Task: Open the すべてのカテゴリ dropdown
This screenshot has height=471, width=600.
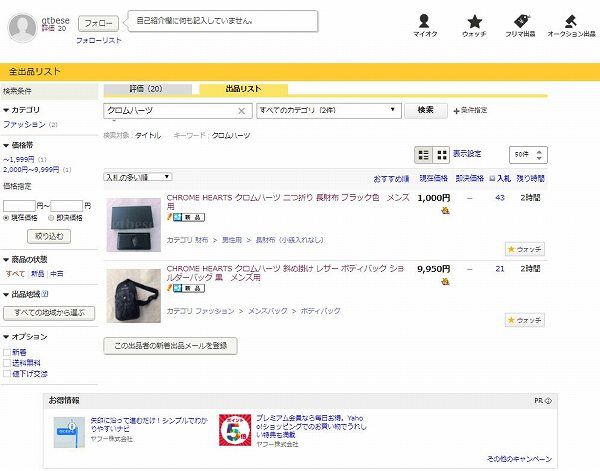Action: pyautogui.click(x=329, y=111)
